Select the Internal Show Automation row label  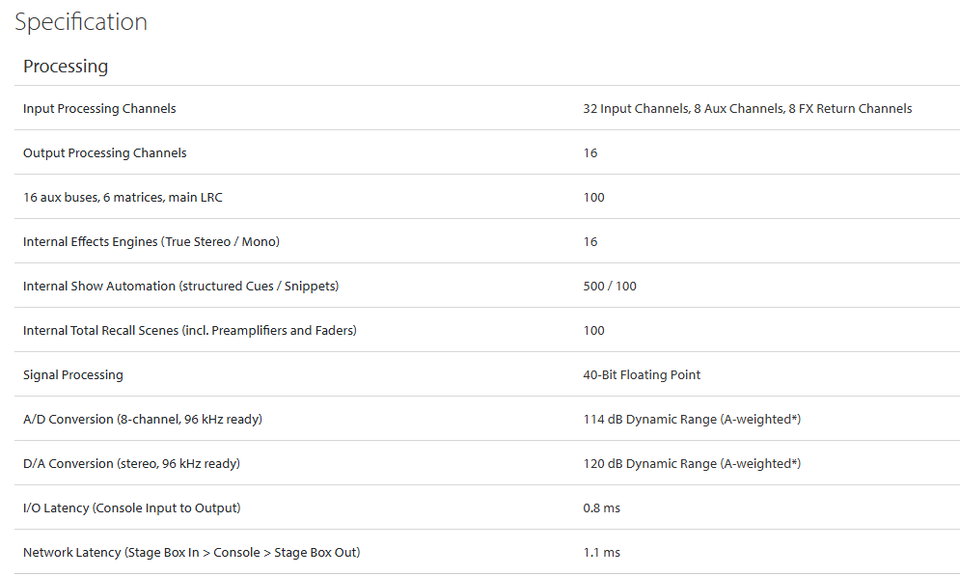coord(181,286)
